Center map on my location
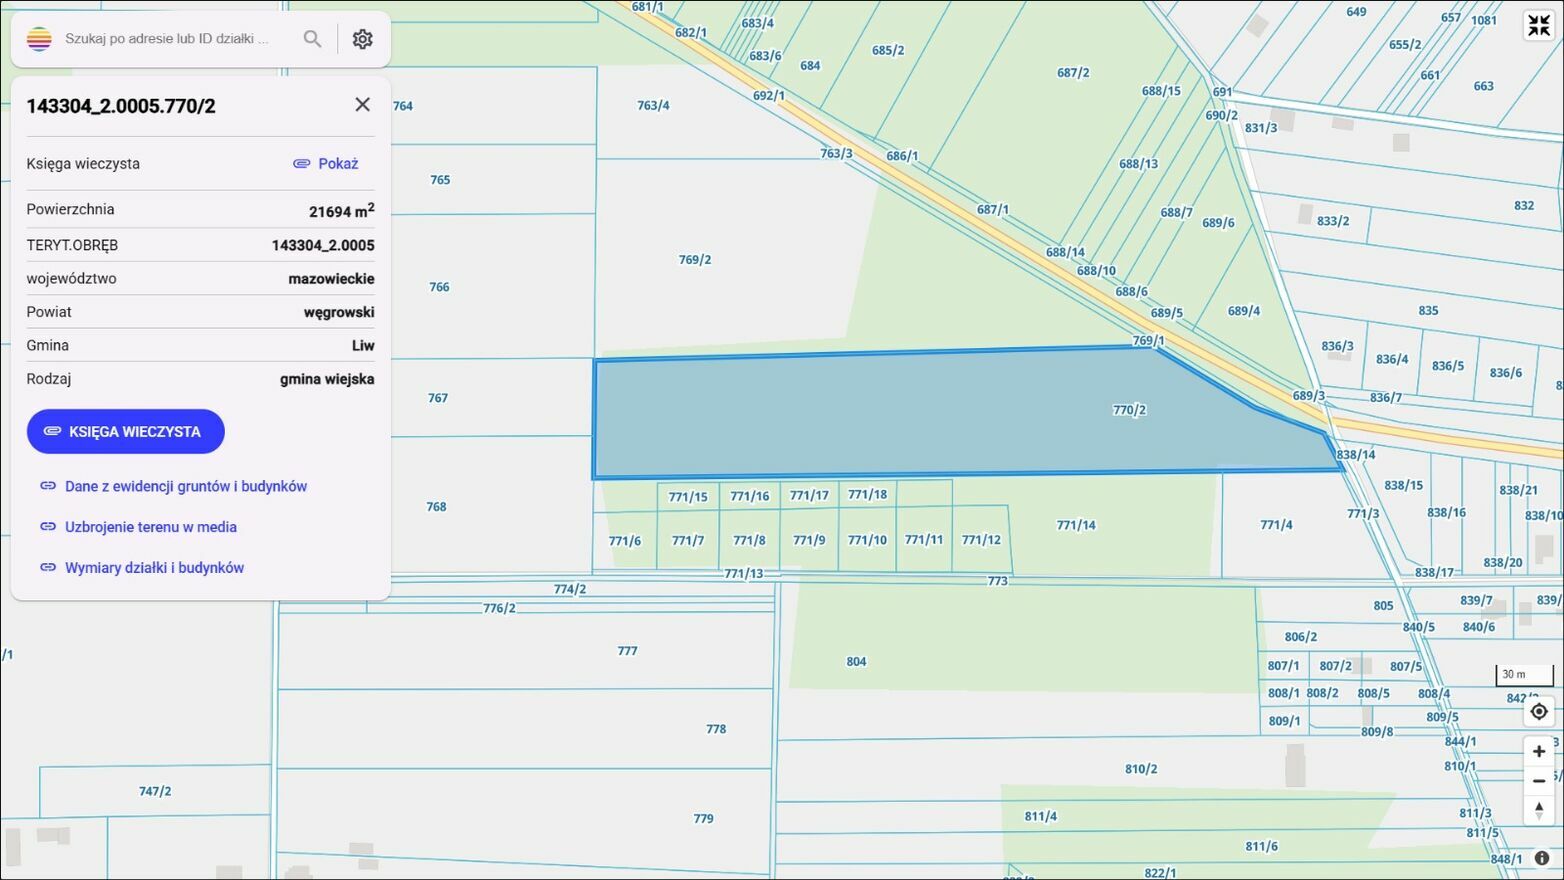 point(1538,711)
